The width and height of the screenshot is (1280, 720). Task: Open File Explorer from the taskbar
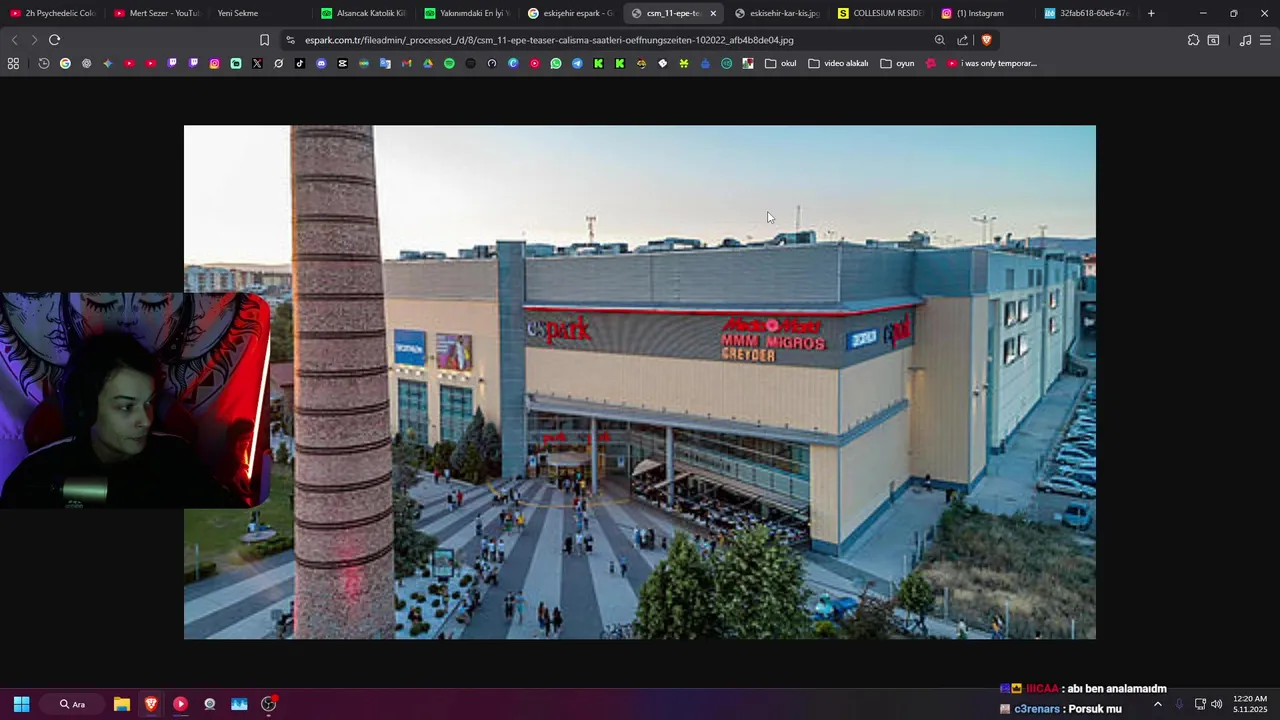pyautogui.click(x=122, y=704)
